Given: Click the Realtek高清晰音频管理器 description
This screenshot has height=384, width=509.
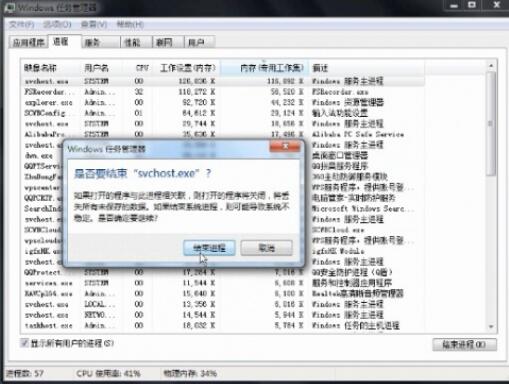Looking at the screenshot, I should [358, 294].
